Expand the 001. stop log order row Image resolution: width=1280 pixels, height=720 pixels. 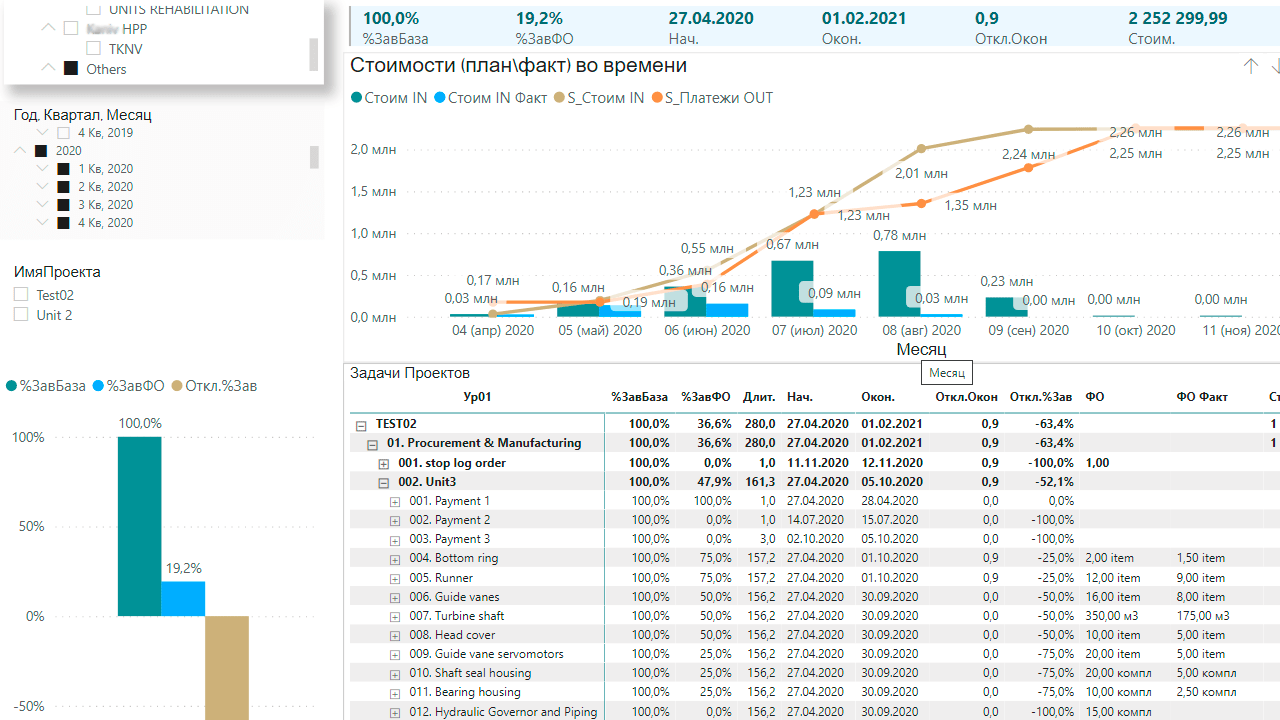click(x=384, y=464)
